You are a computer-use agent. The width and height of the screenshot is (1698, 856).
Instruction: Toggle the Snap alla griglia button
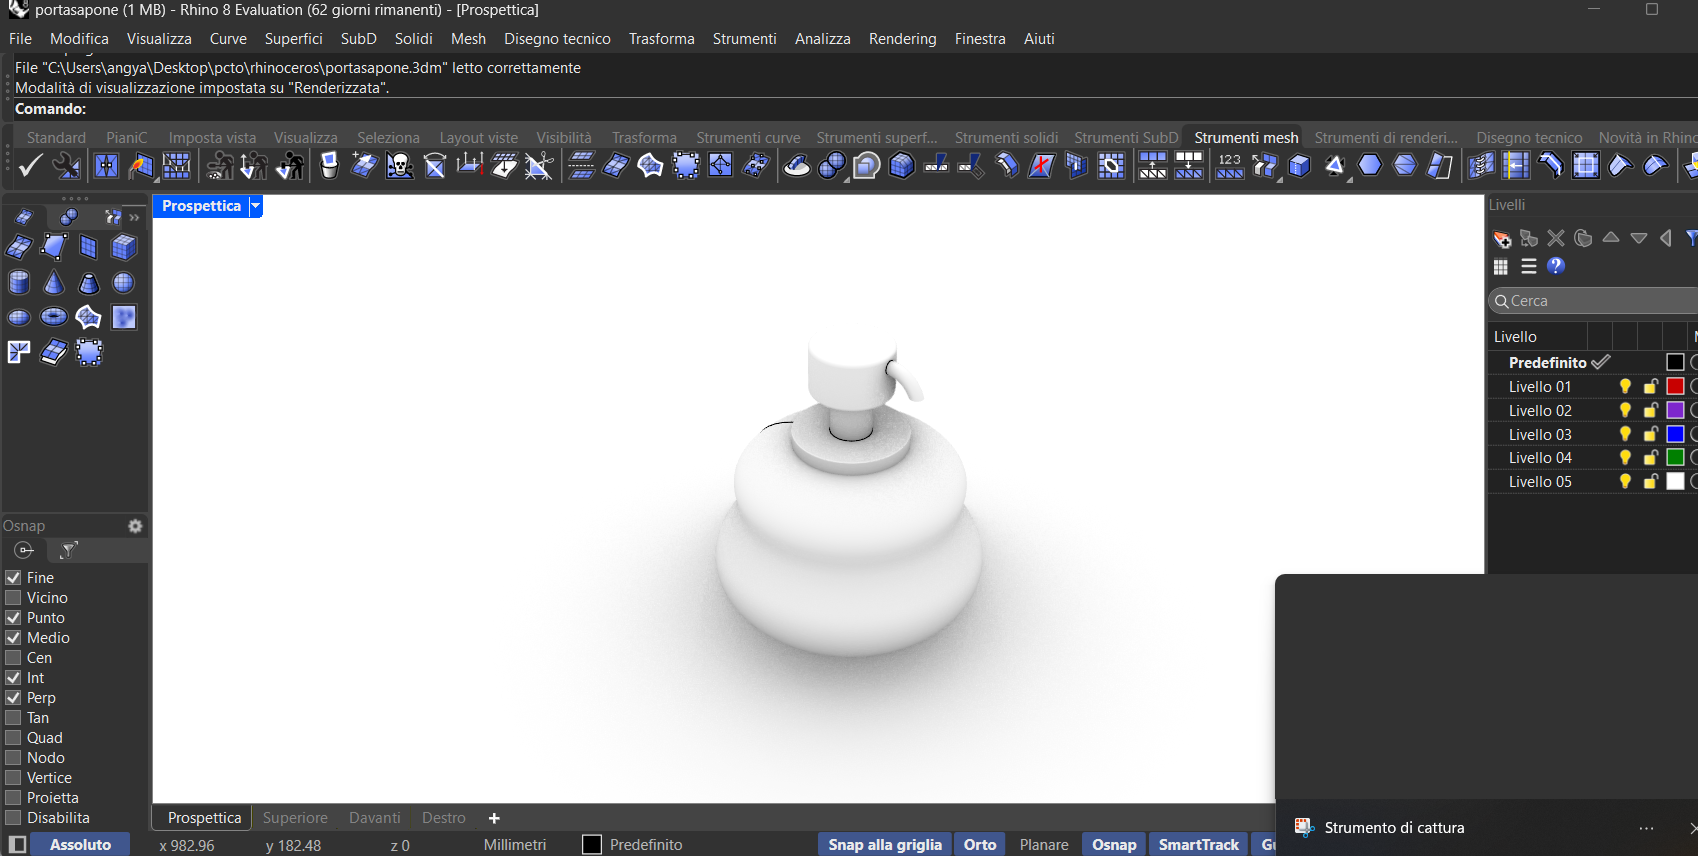(x=885, y=845)
